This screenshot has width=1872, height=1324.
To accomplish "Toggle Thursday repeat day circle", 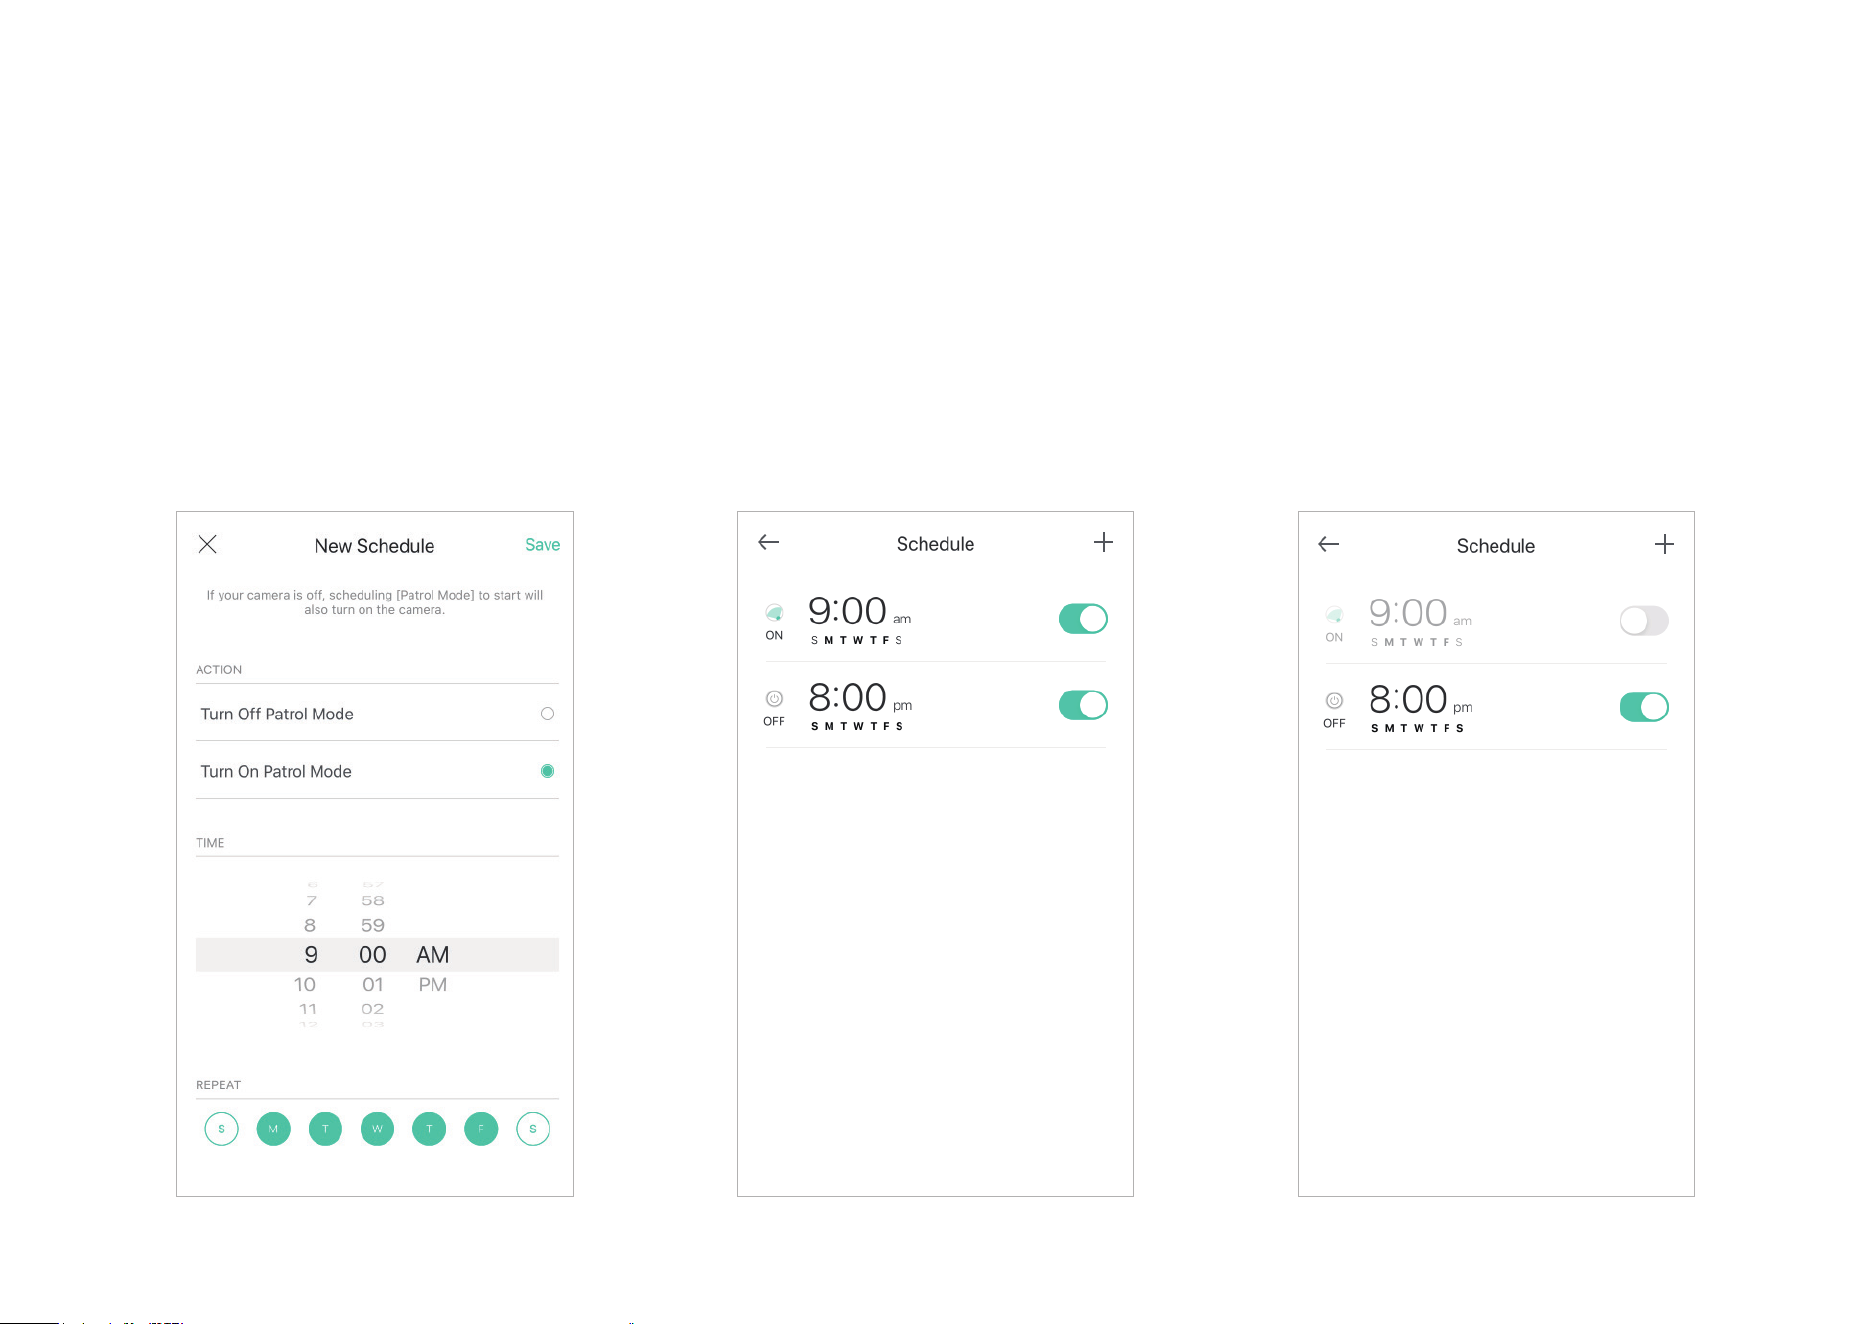I will 429,1129.
